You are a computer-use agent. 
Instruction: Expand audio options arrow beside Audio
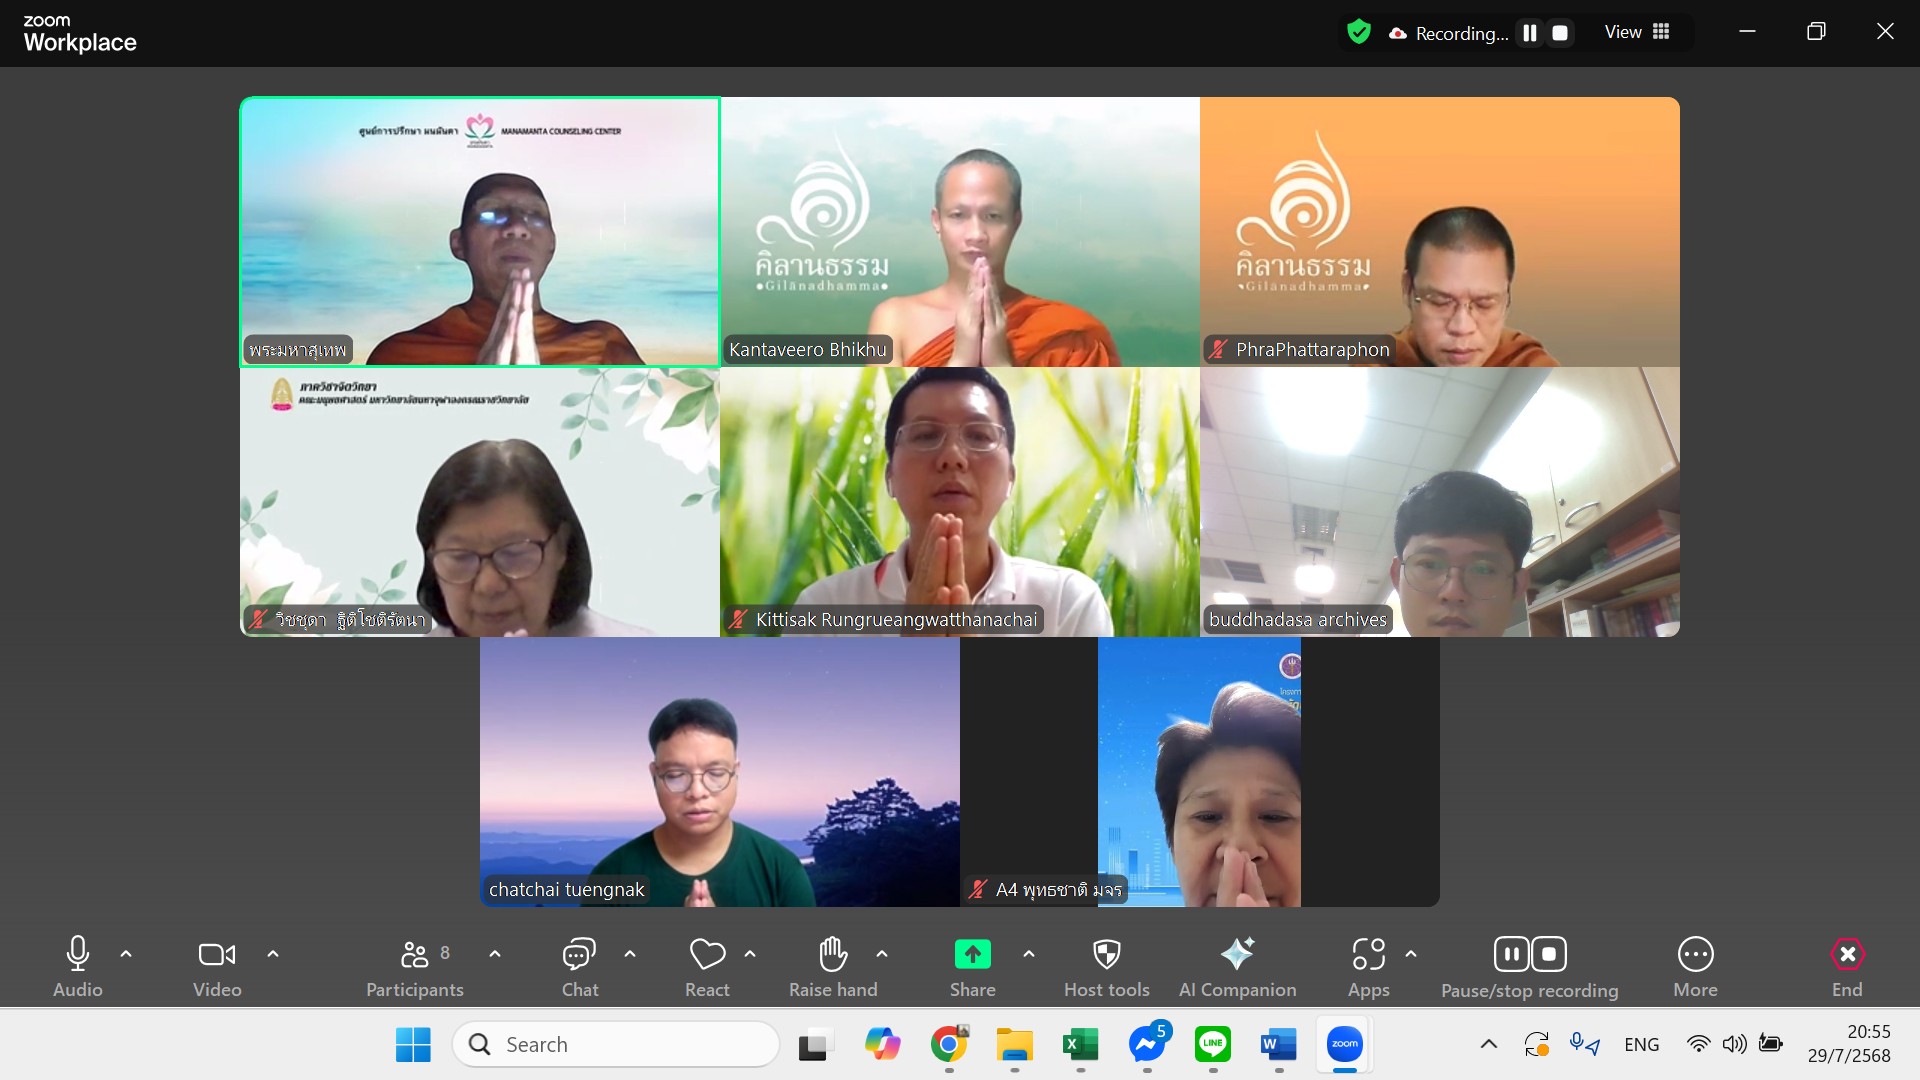click(x=126, y=954)
